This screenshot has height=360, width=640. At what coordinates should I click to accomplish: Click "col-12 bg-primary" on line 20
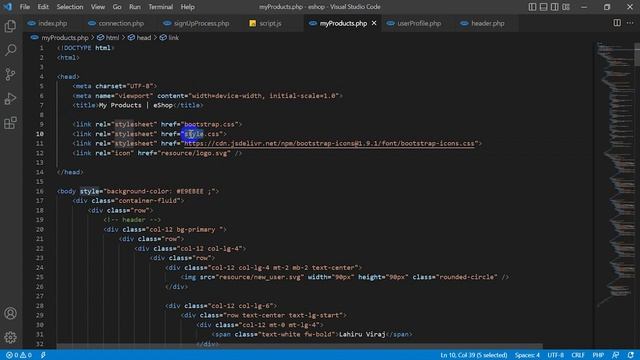182,229
